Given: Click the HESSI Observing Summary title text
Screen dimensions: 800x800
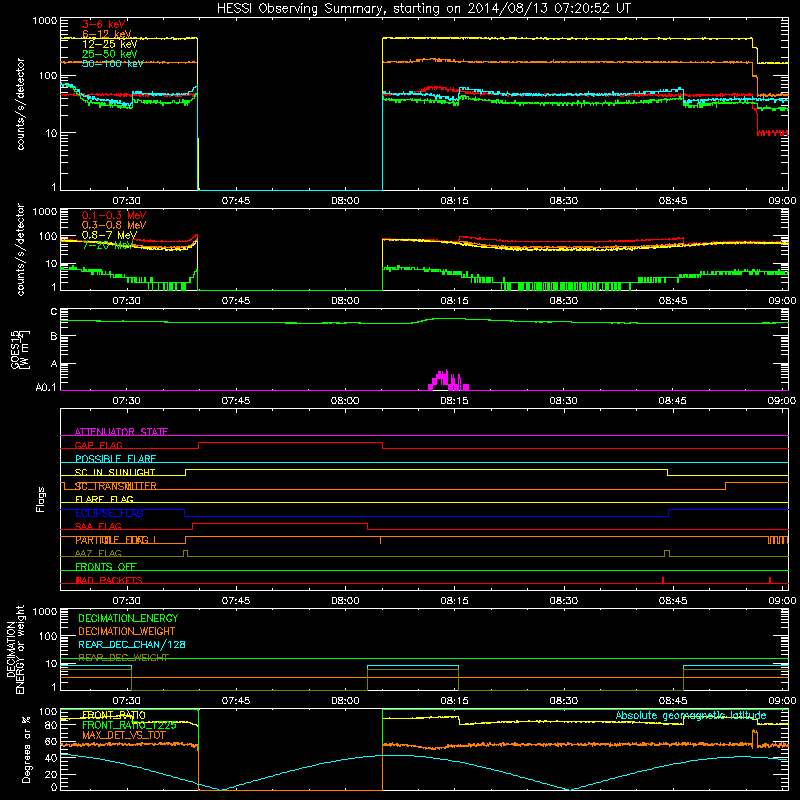Looking at the screenshot, I should 423,9.
